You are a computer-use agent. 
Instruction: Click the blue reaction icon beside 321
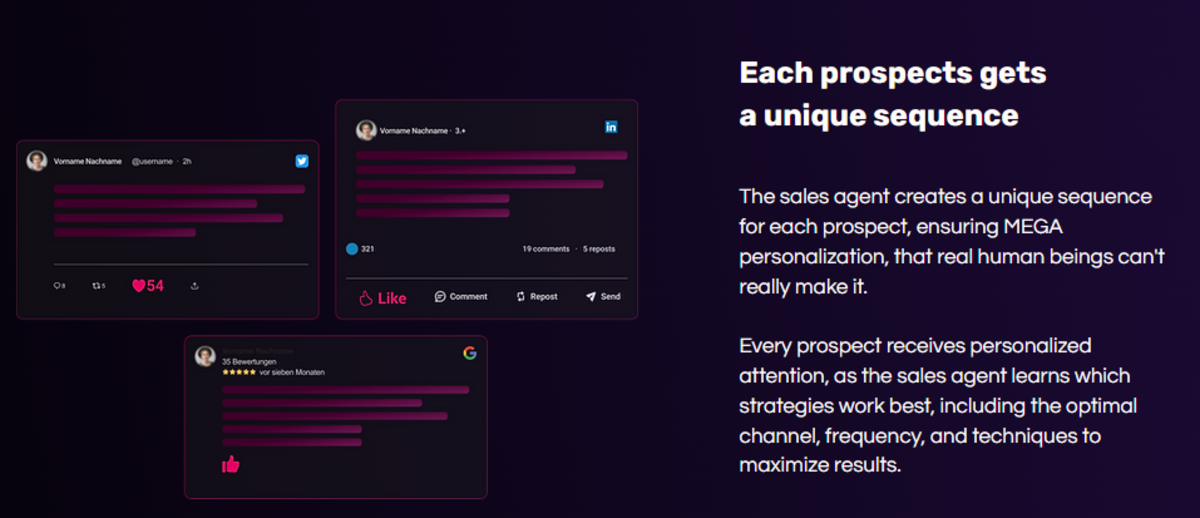[352, 249]
